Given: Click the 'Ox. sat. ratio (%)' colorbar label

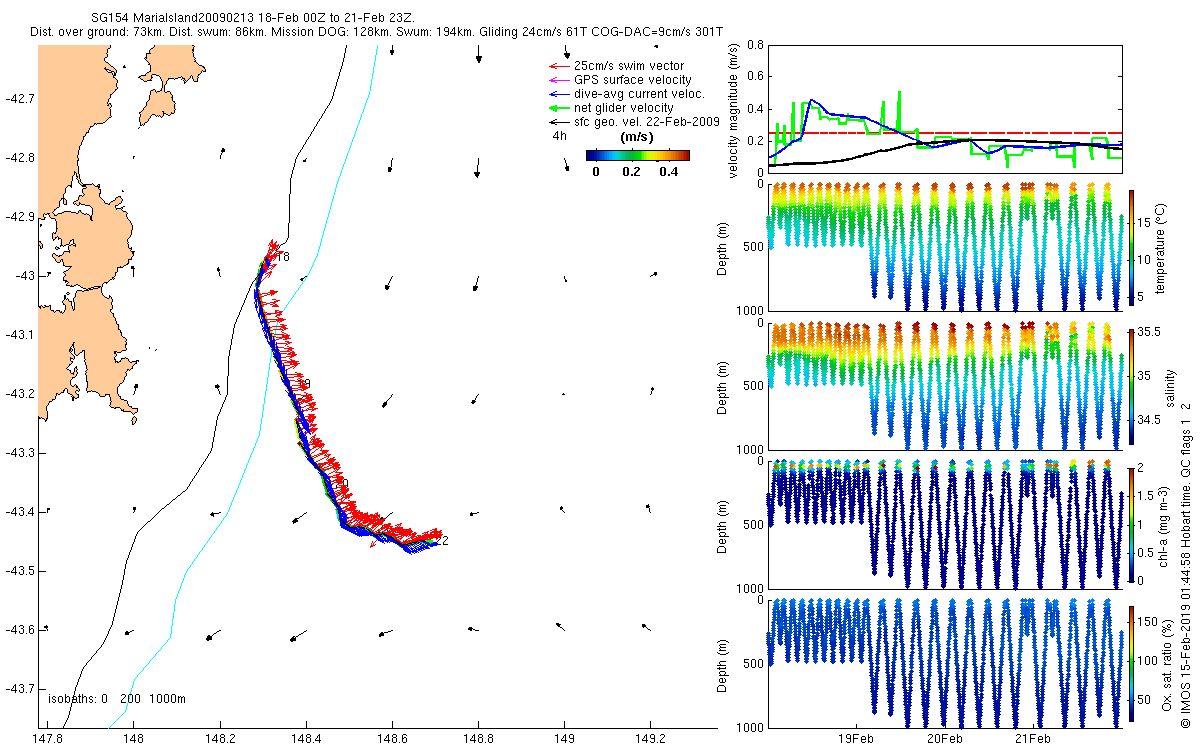Looking at the screenshot, I should 1168,663.
